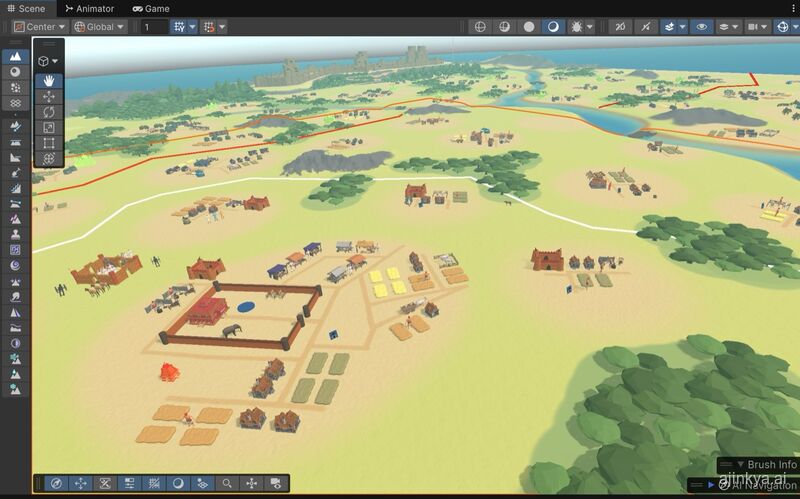Open grid snapping options arrow
This screenshot has width=800, height=499.
192,27
